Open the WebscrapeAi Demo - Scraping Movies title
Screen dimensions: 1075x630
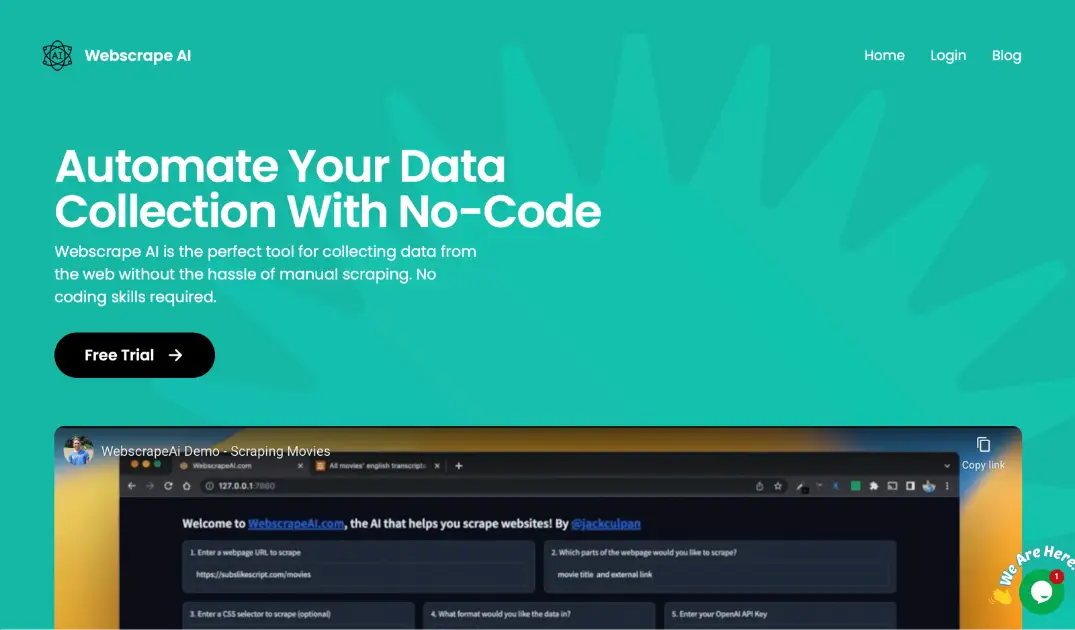216,451
